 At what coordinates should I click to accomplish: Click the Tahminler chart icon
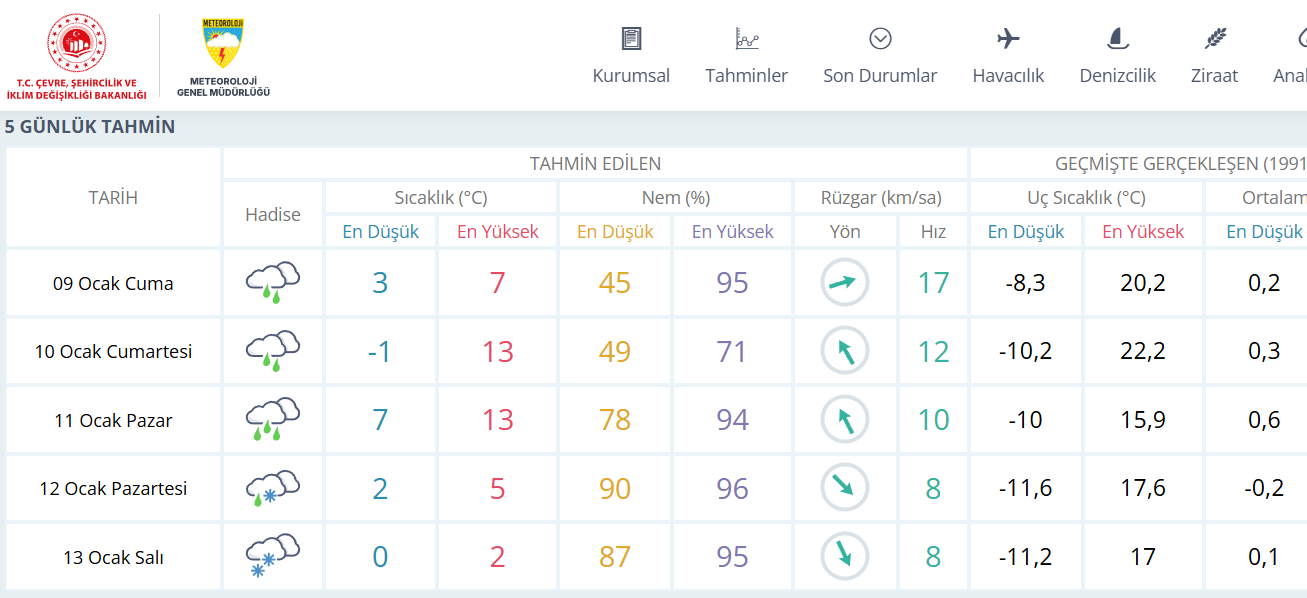(747, 39)
